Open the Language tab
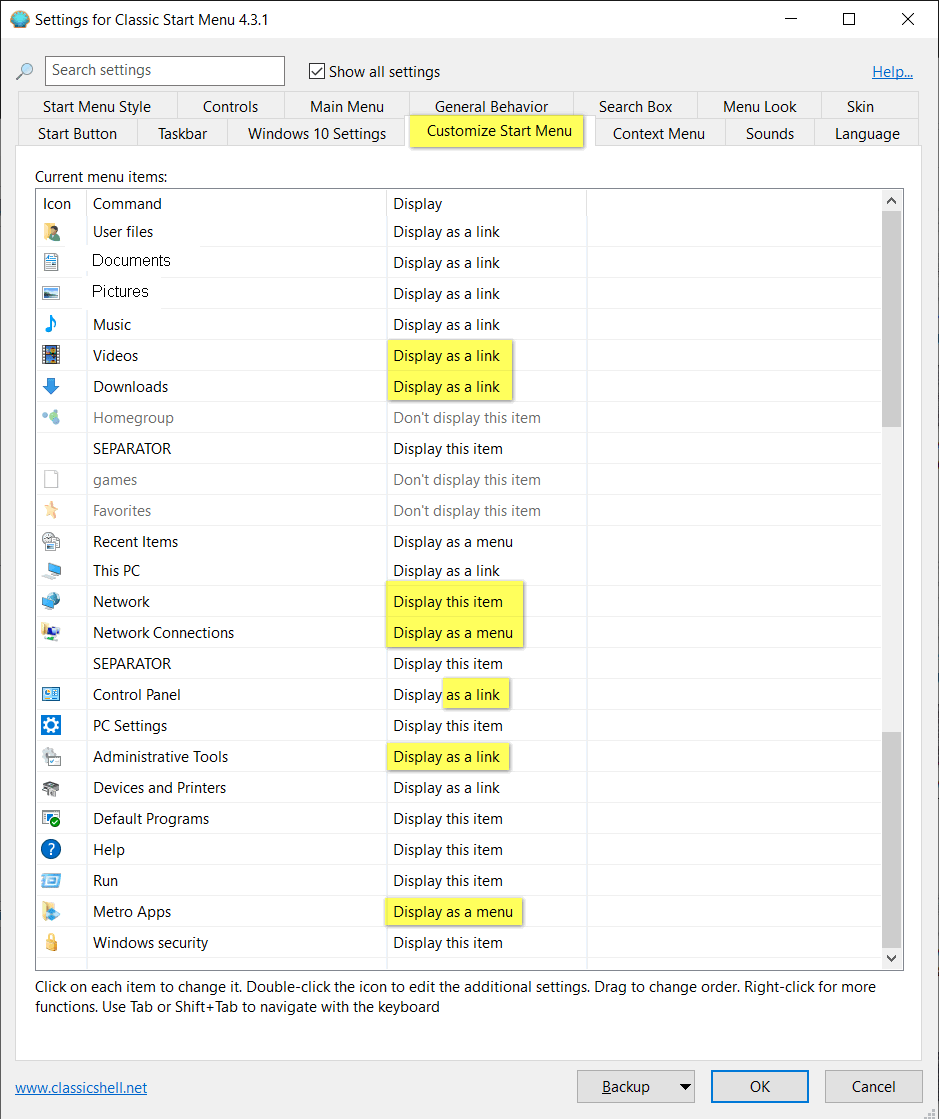Screen dimensions: 939x1119 [867, 133]
